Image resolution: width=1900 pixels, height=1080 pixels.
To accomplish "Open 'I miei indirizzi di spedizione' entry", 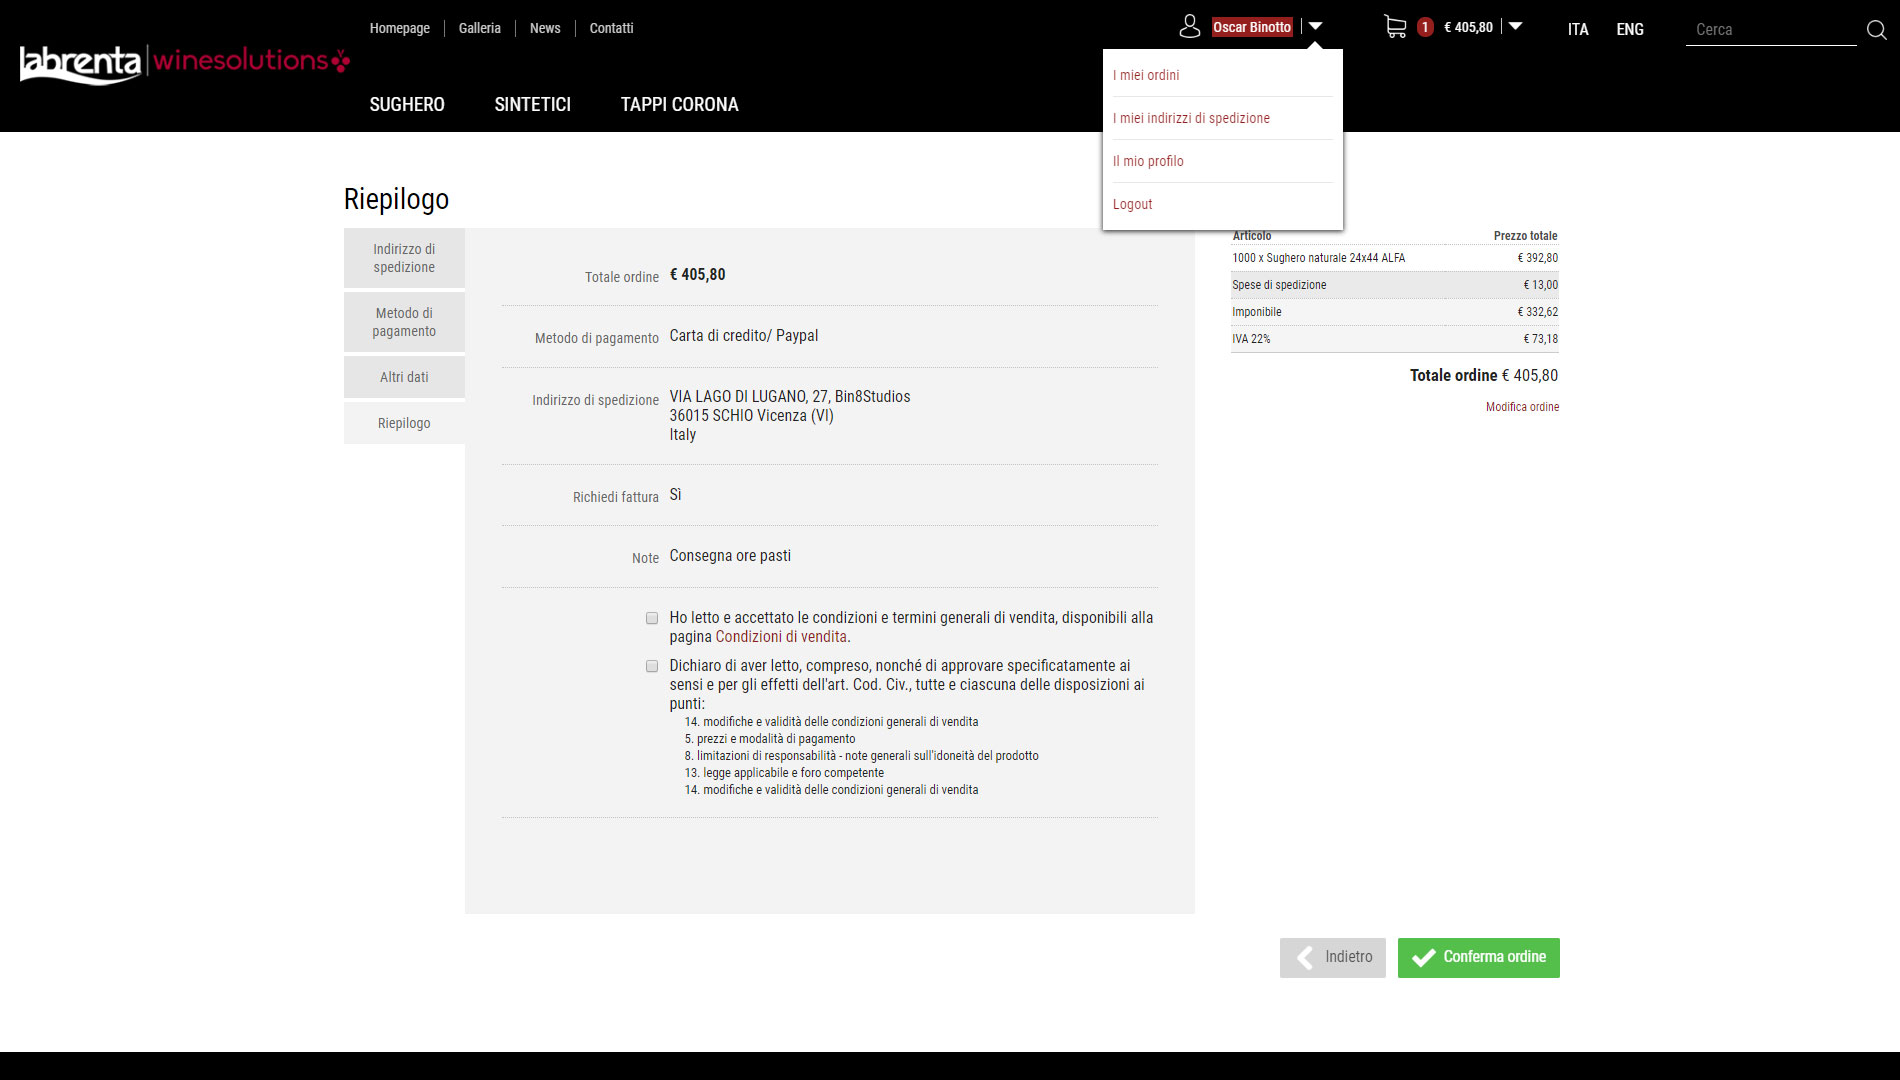I will pyautogui.click(x=1191, y=118).
